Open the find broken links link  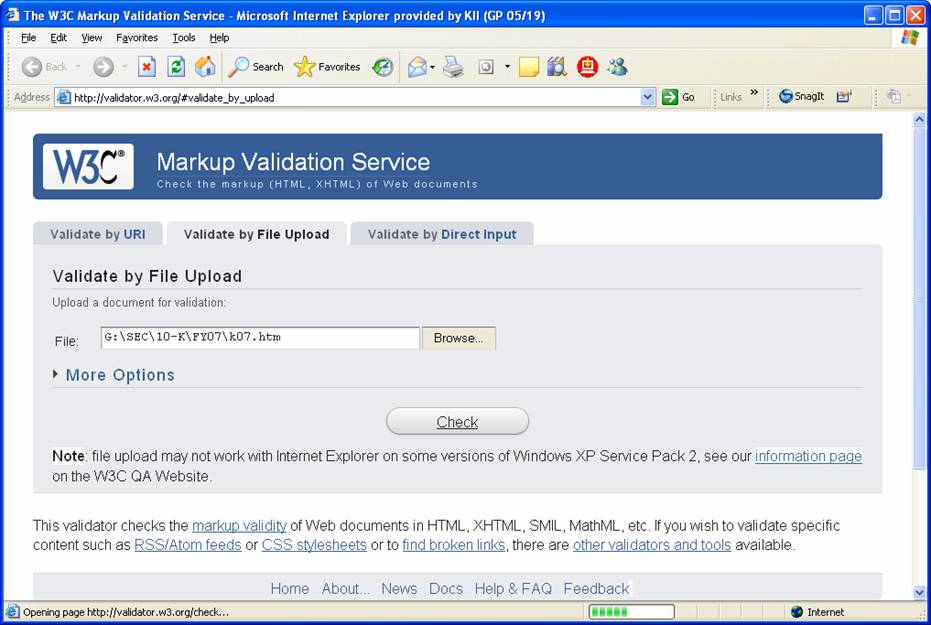tap(454, 545)
